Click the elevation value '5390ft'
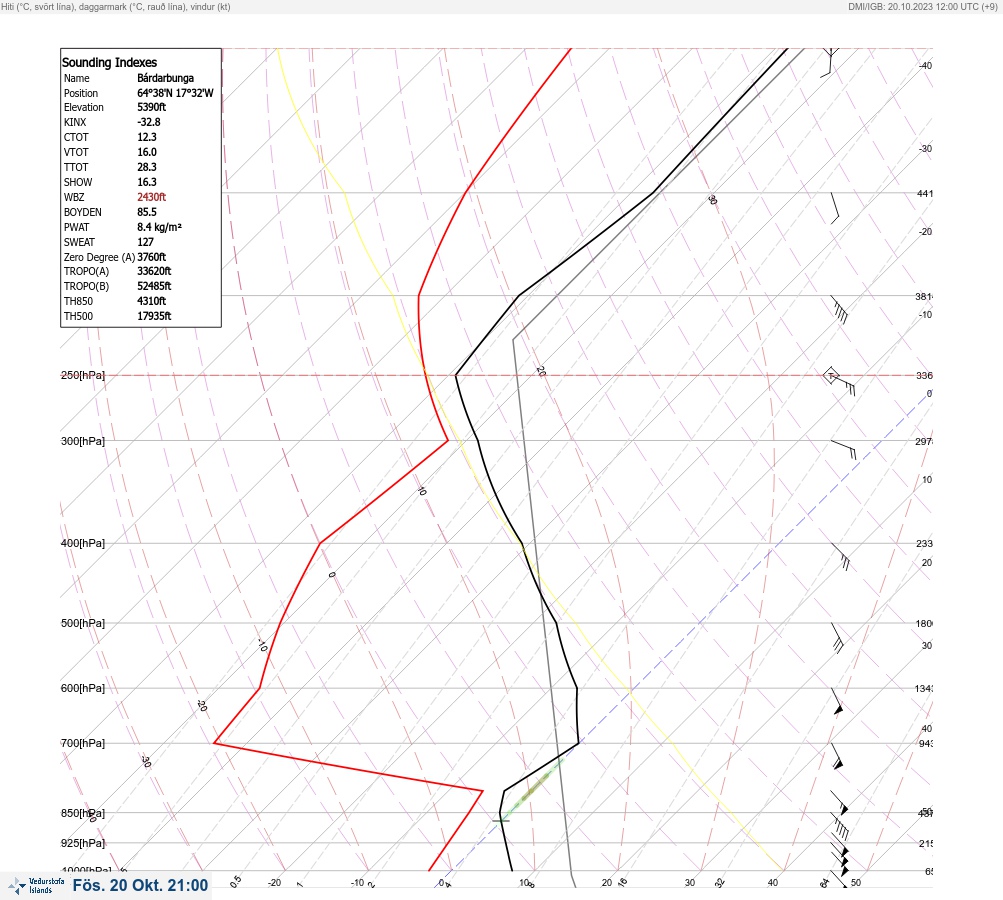Image resolution: width=1003 pixels, height=900 pixels. click(x=152, y=107)
